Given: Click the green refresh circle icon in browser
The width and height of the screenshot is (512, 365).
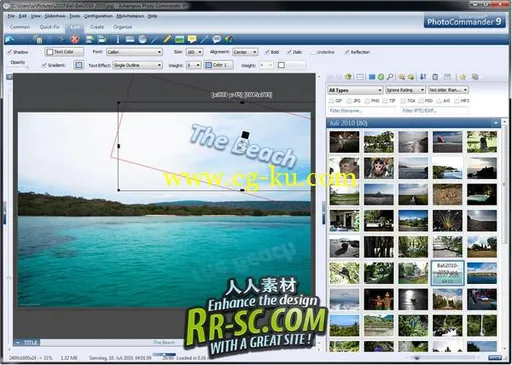Looking at the screenshot, I should [381, 77].
